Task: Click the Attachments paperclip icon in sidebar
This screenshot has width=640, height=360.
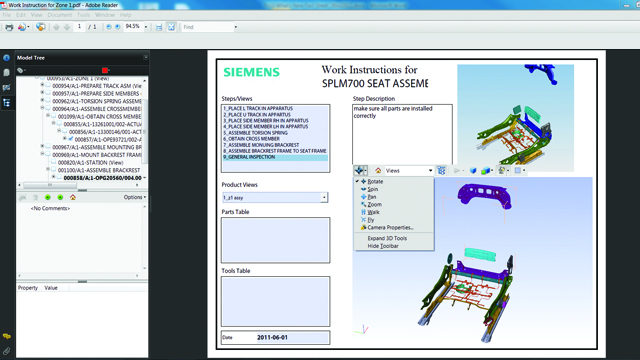Action: coord(7,351)
